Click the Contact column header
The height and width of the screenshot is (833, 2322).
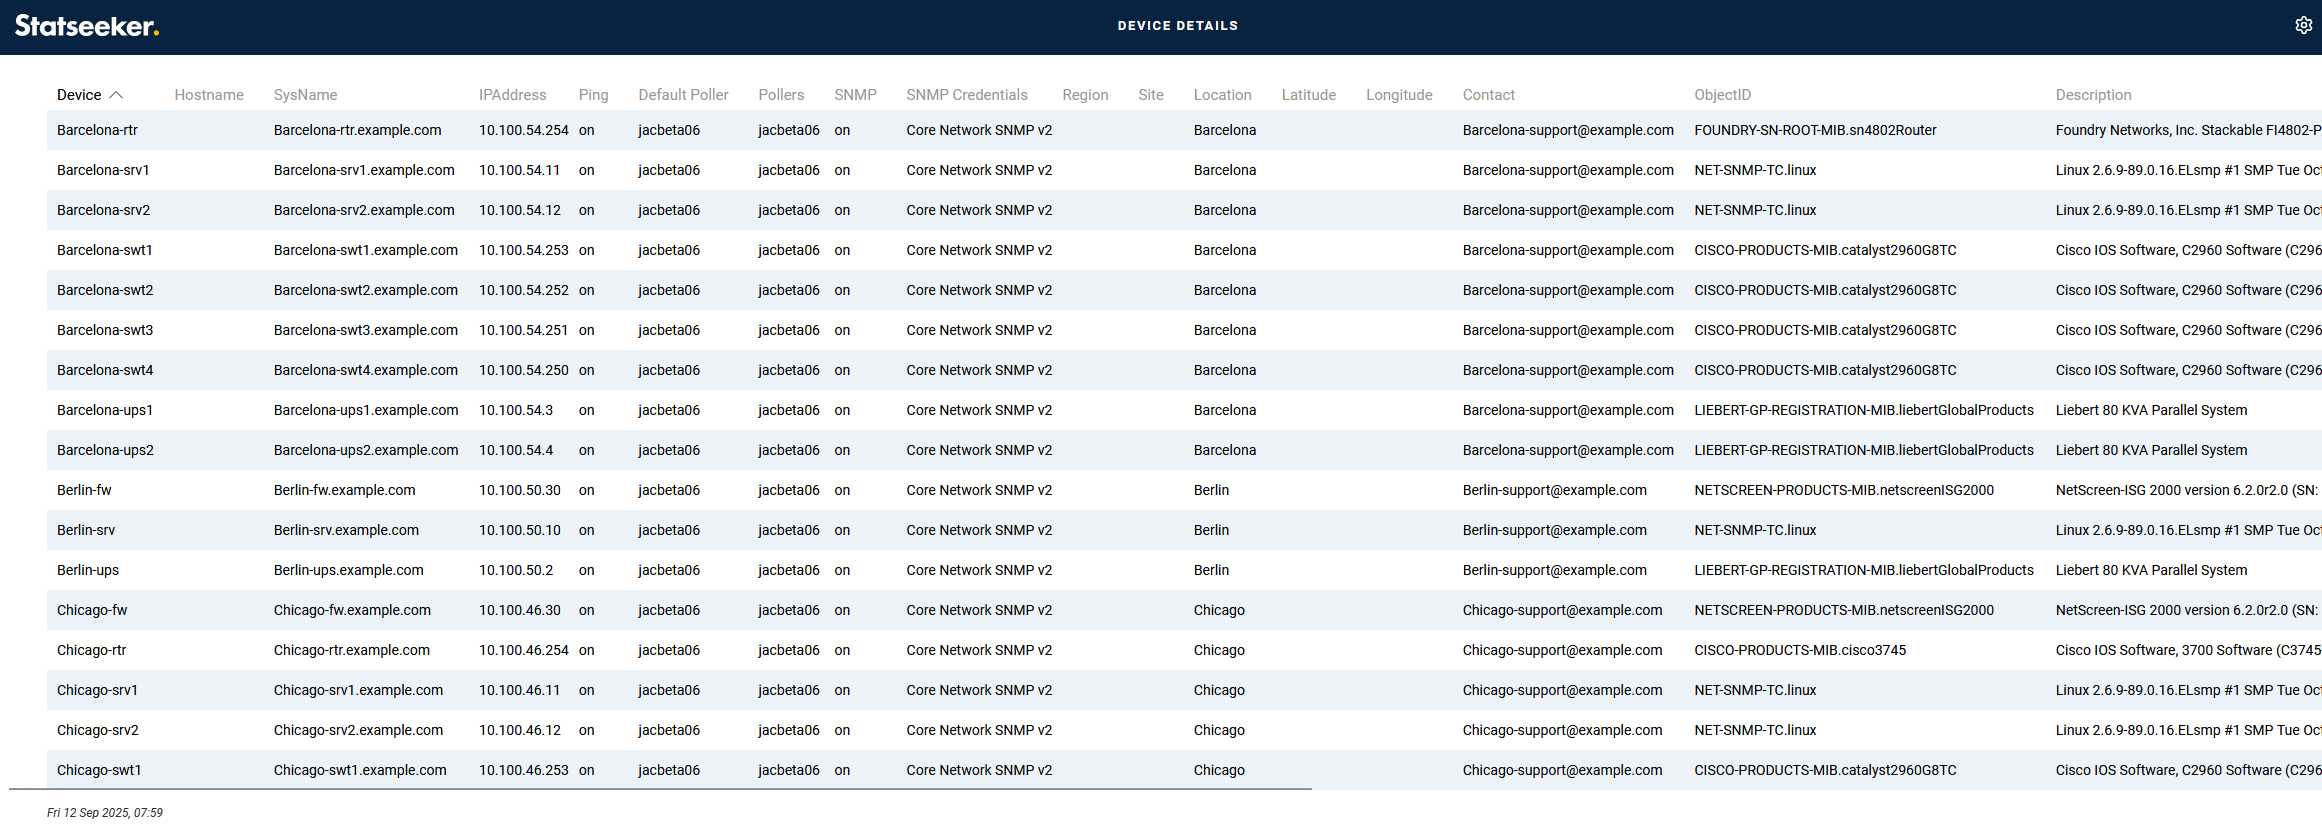1488,95
